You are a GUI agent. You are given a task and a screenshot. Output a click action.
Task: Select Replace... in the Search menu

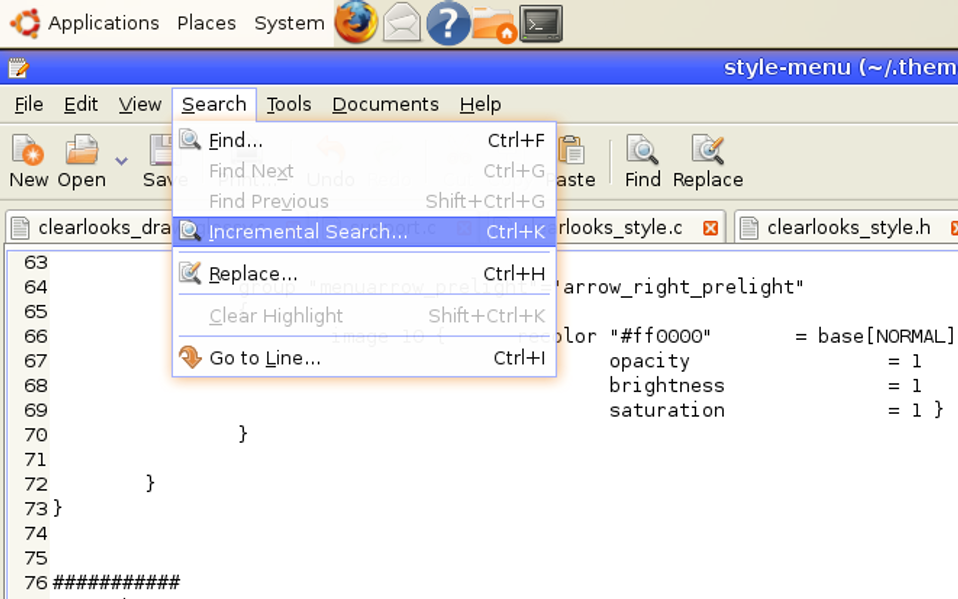[253, 274]
